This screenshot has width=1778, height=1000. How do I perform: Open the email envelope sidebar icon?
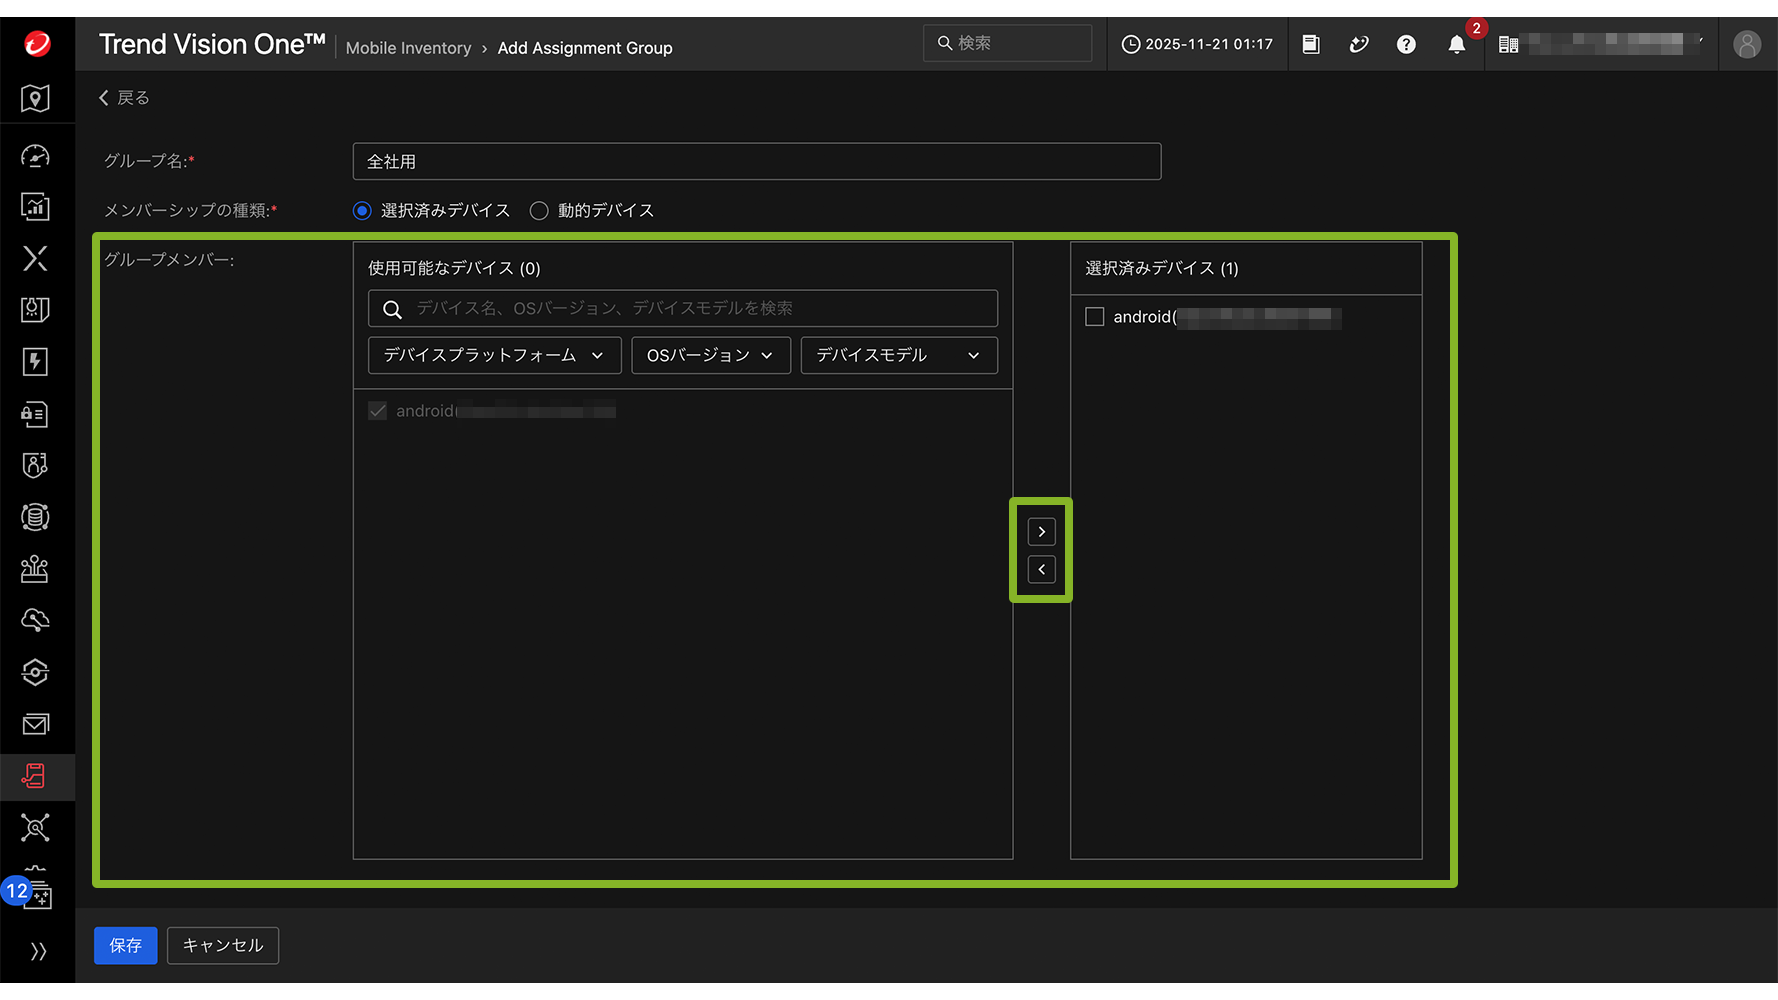36,724
